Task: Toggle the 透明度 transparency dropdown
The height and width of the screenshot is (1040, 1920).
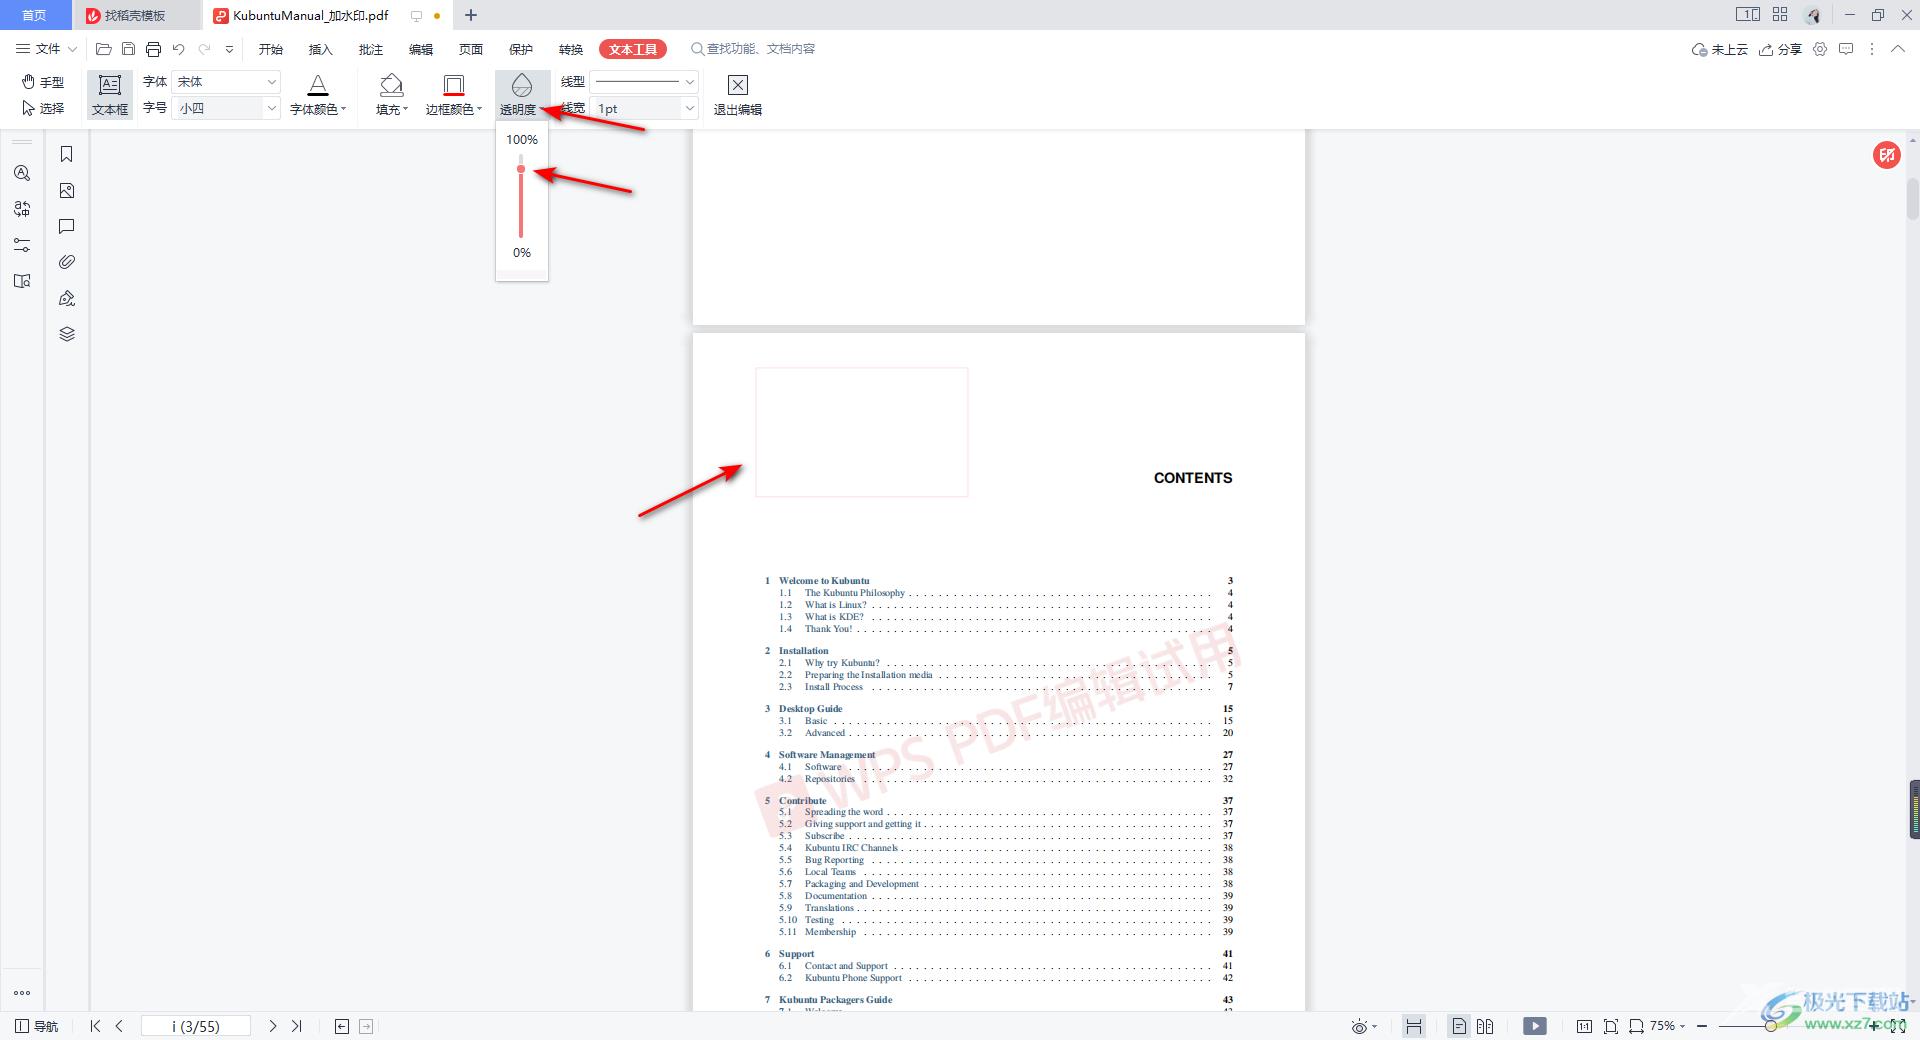Action: (522, 95)
